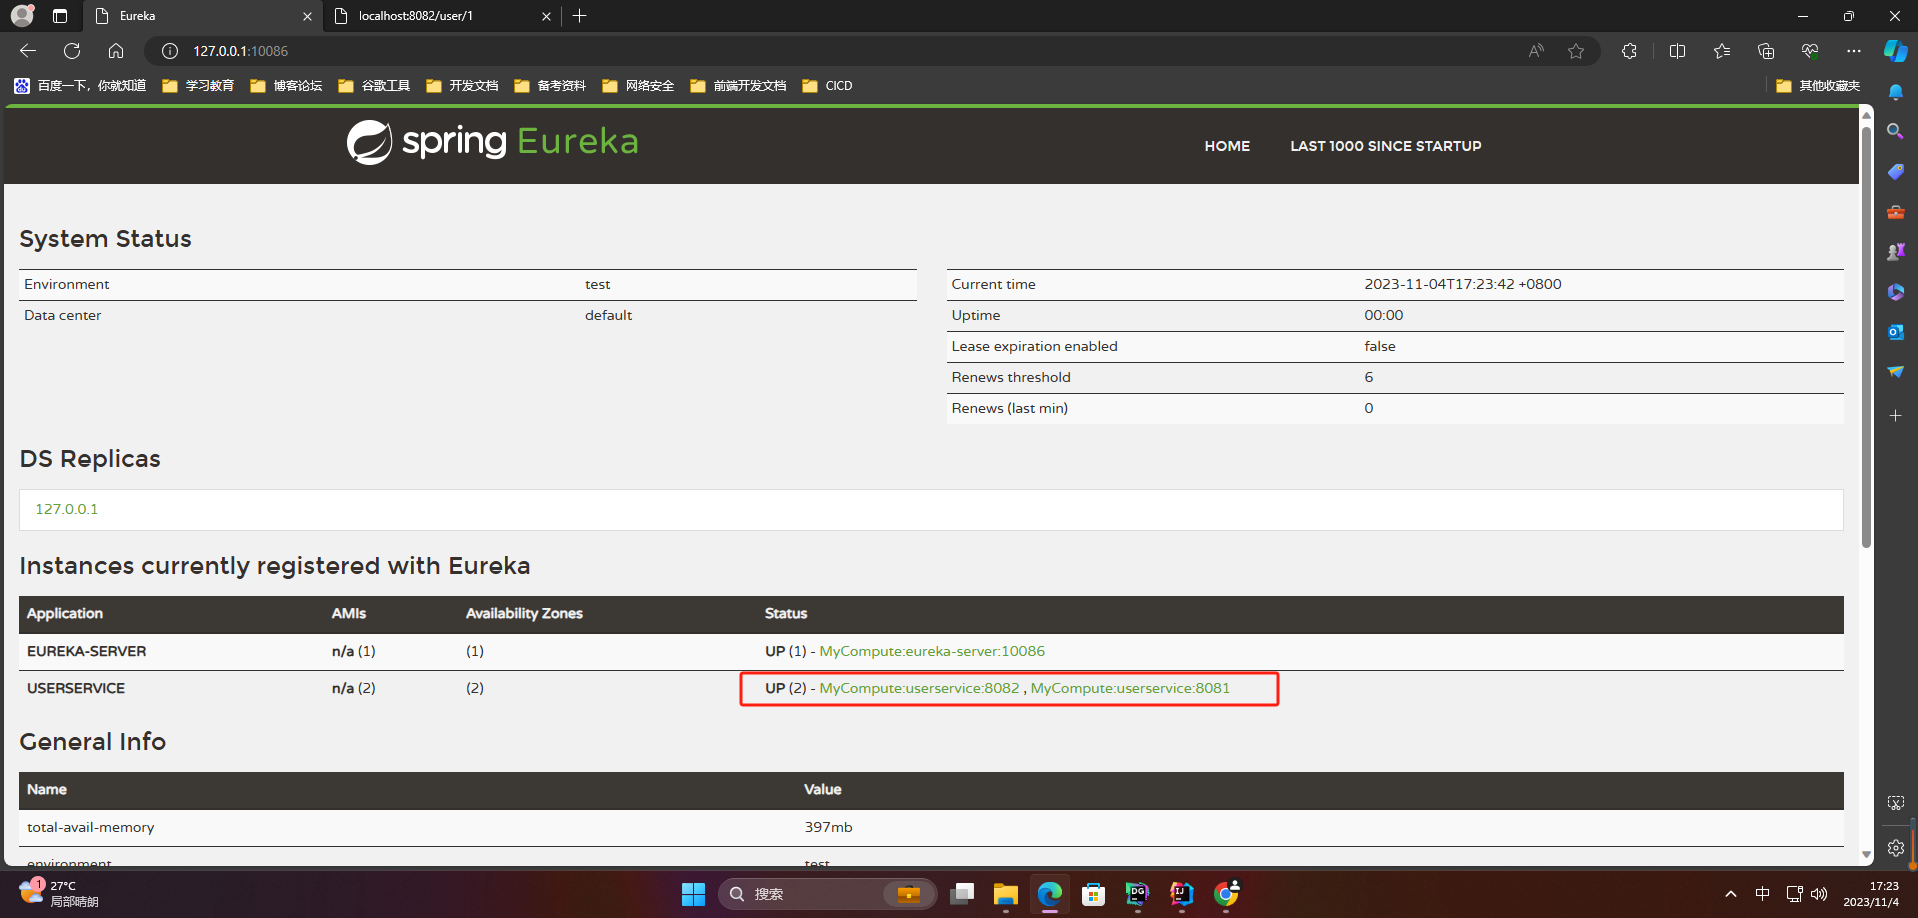The image size is (1918, 918).
Task: Click the page vertical scrollbar
Action: point(1866,336)
